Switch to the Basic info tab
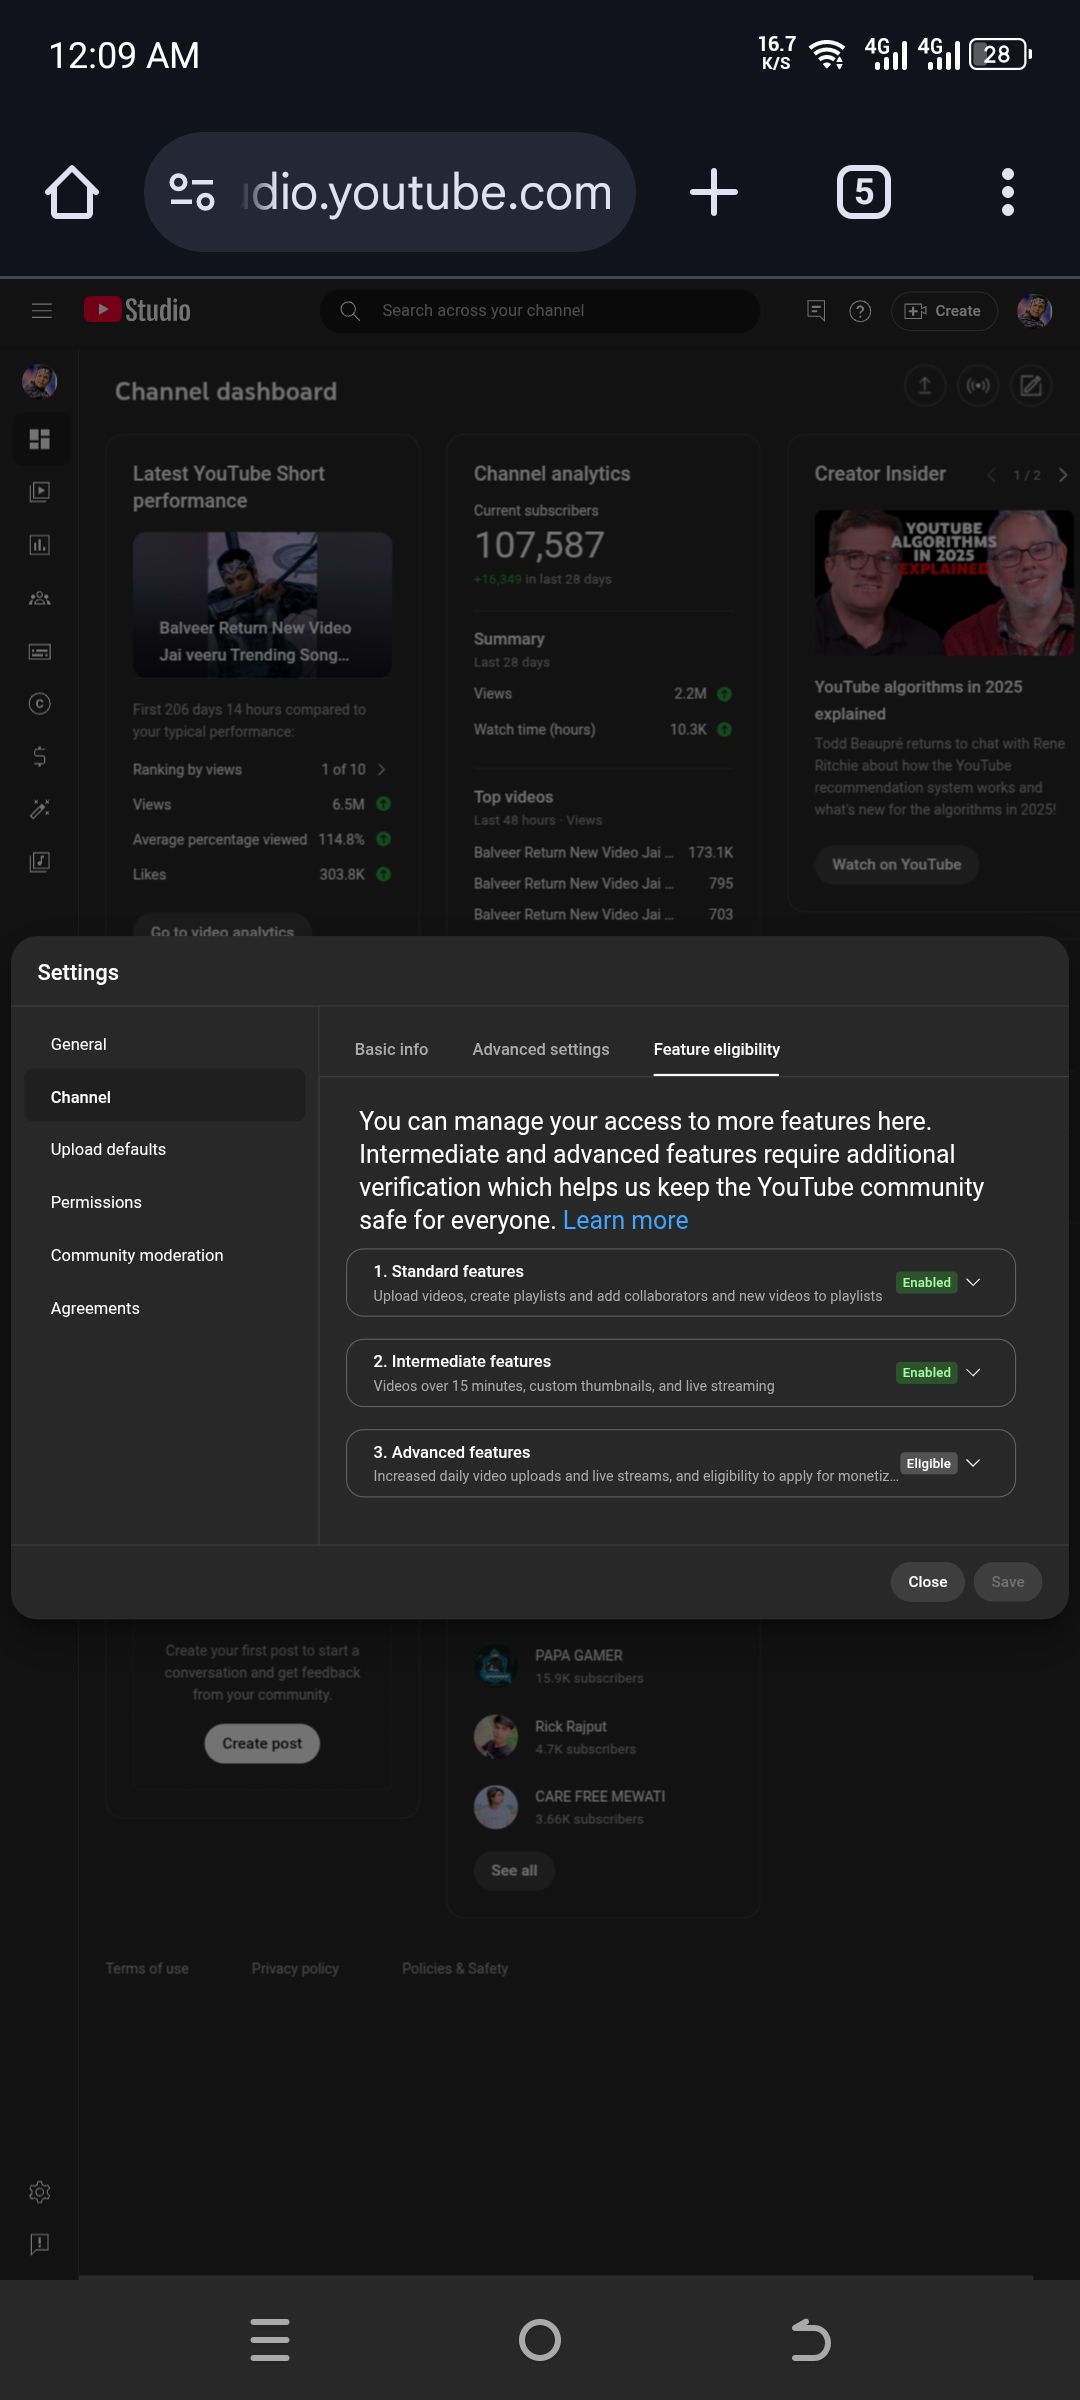The width and height of the screenshot is (1080, 2400). point(391,1049)
